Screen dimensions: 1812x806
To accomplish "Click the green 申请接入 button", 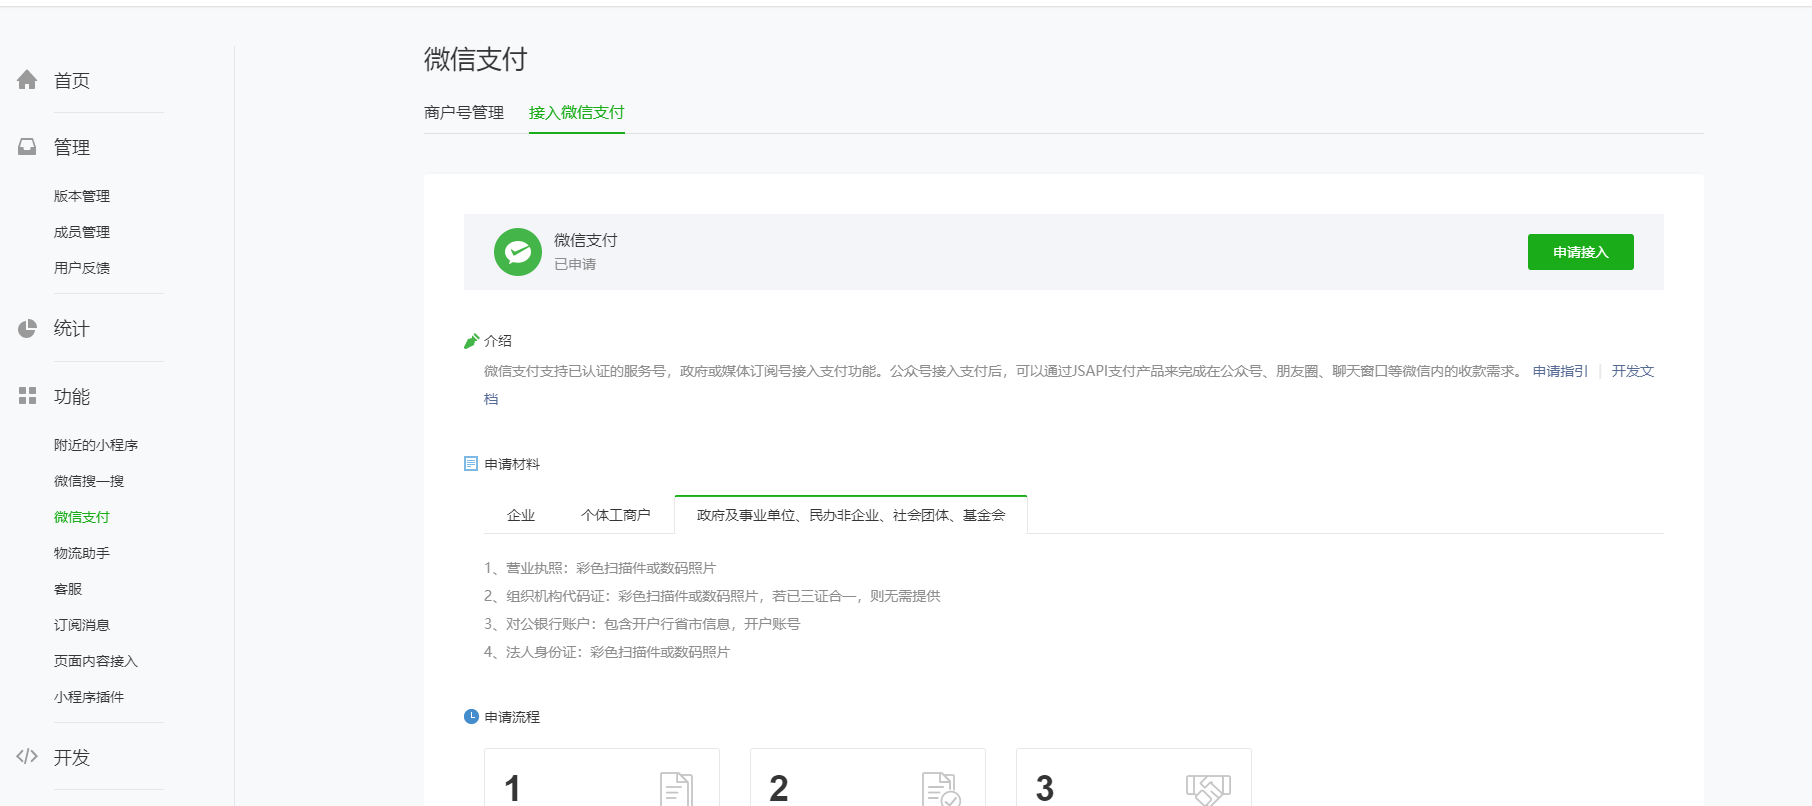I will [1581, 252].
